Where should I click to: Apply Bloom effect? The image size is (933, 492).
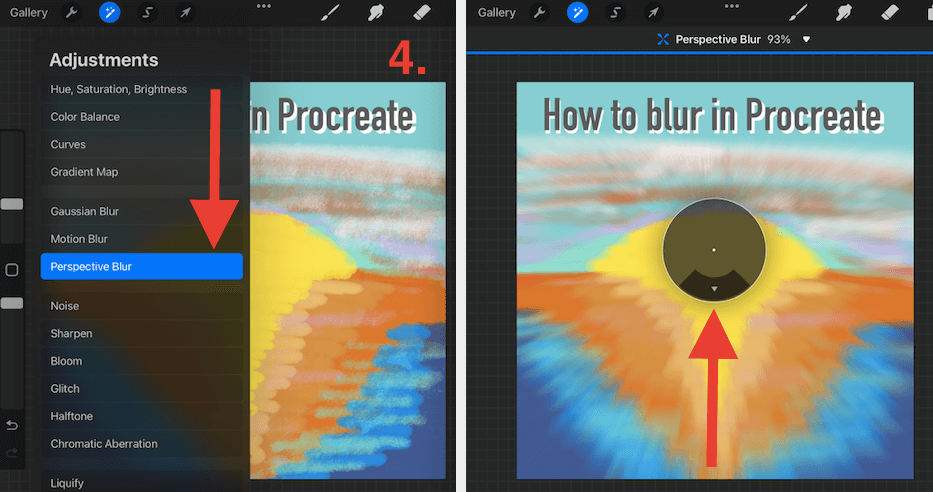tap(142, 361)
